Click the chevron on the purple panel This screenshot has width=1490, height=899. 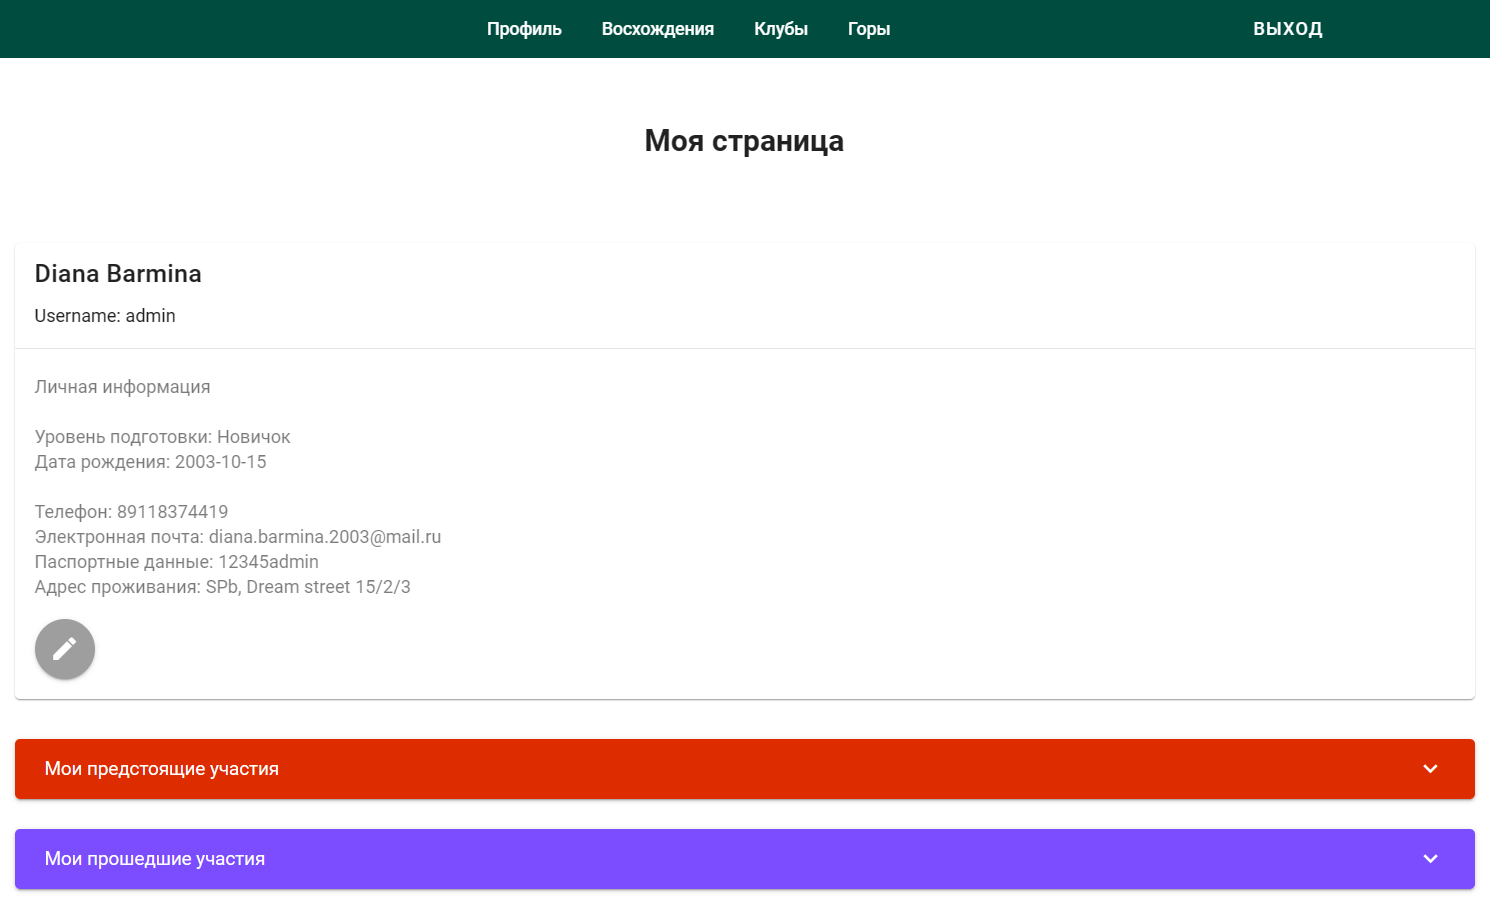click(1430, 858)
